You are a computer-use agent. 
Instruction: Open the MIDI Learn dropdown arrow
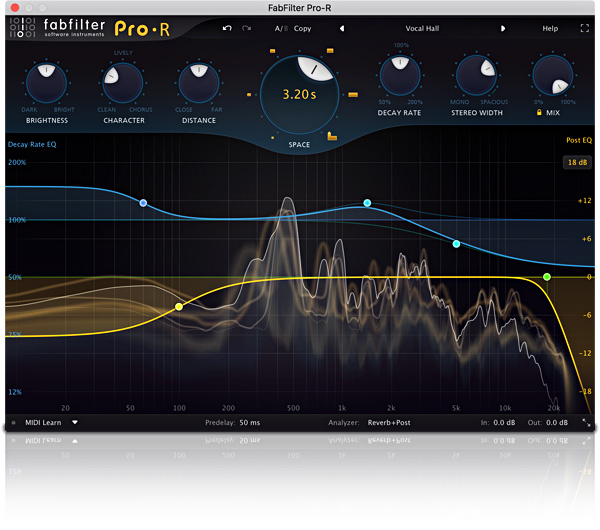(x=75, y=422)
